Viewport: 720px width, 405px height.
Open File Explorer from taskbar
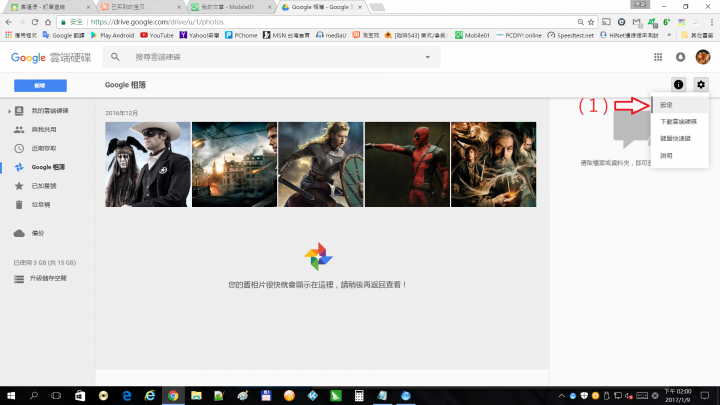(196, 395)
